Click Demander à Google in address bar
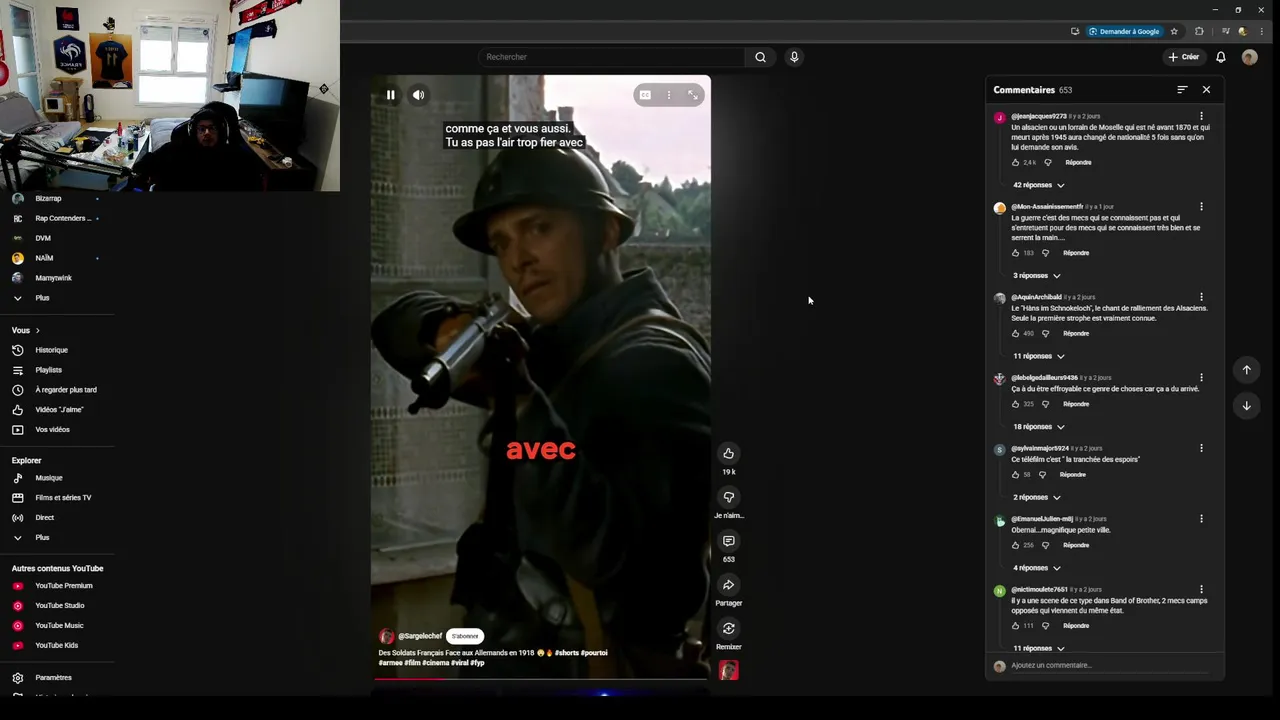 [1124, 31]
